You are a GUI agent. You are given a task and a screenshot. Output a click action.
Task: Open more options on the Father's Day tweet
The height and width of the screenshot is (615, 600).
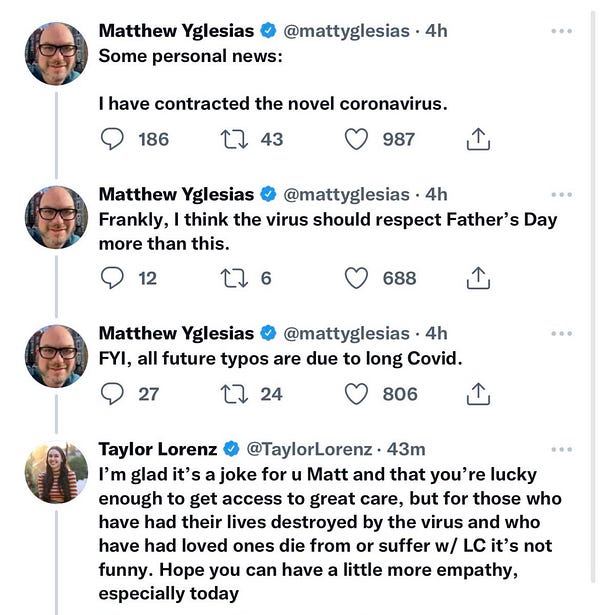[x=562, y=194]
